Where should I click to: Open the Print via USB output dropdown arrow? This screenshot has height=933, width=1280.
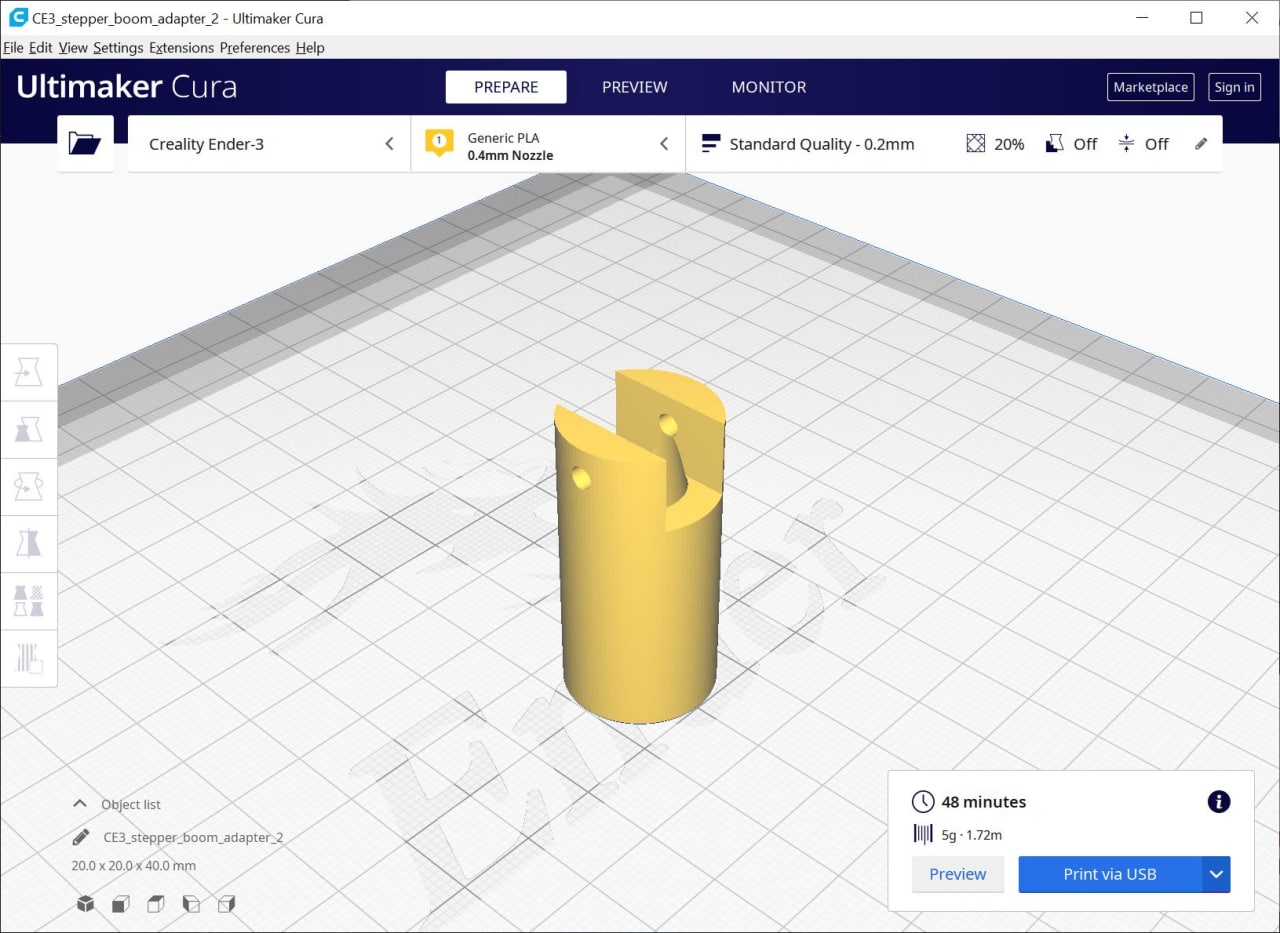coord(1216,874)
